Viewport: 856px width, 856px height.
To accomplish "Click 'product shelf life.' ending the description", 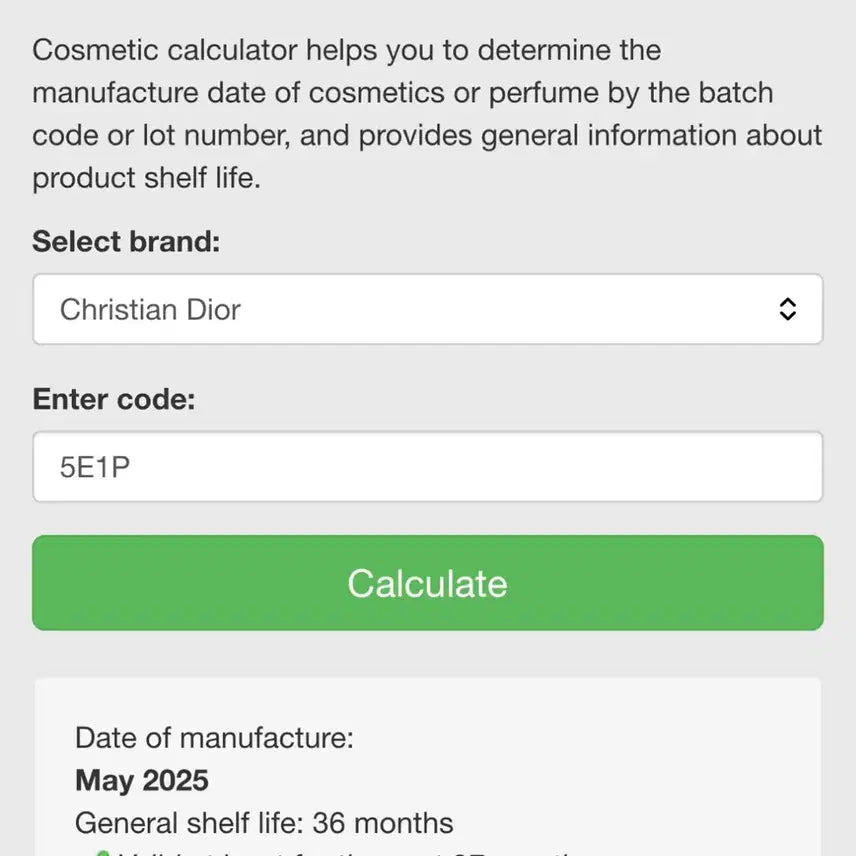I will 146,178.
